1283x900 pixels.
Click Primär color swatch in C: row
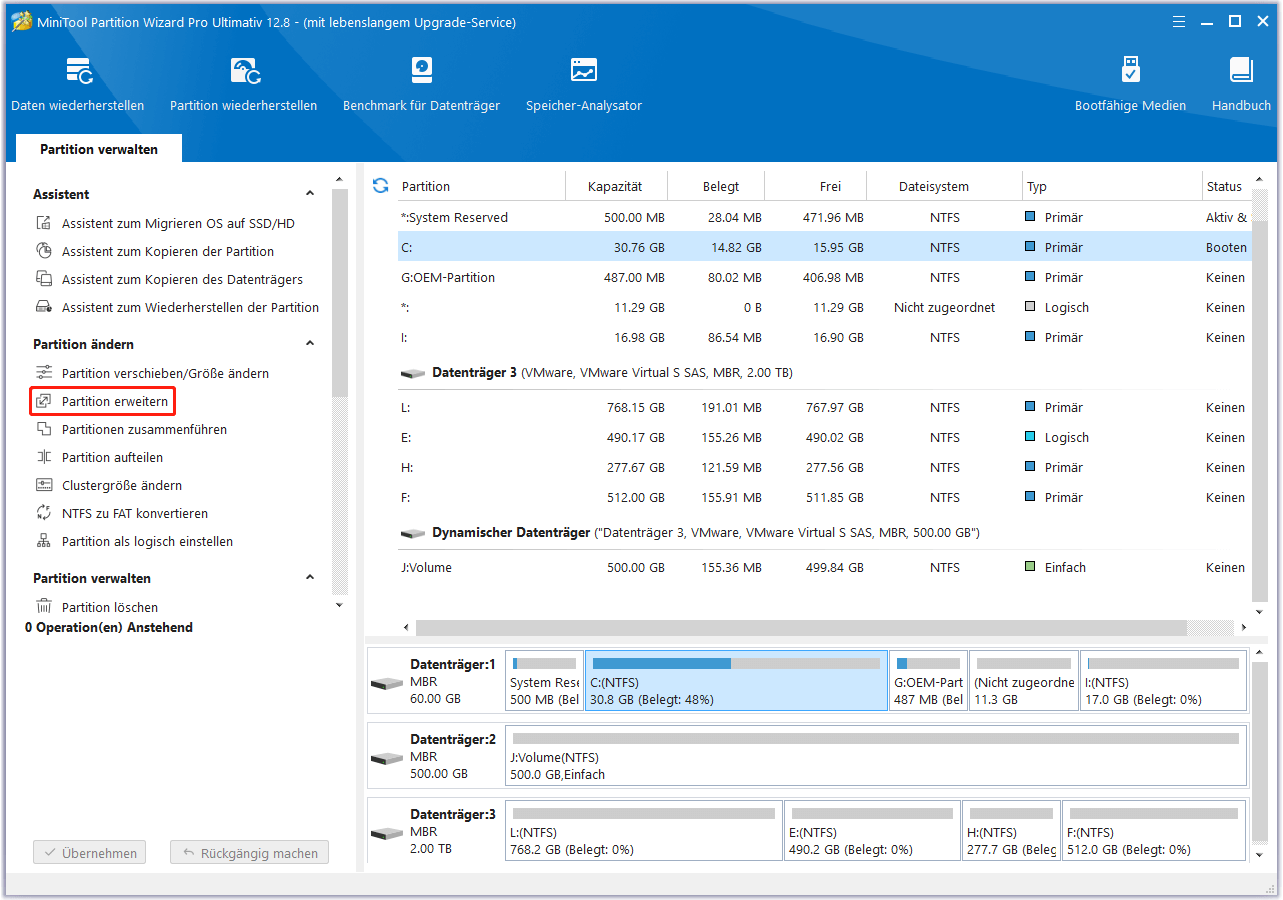1031,247
